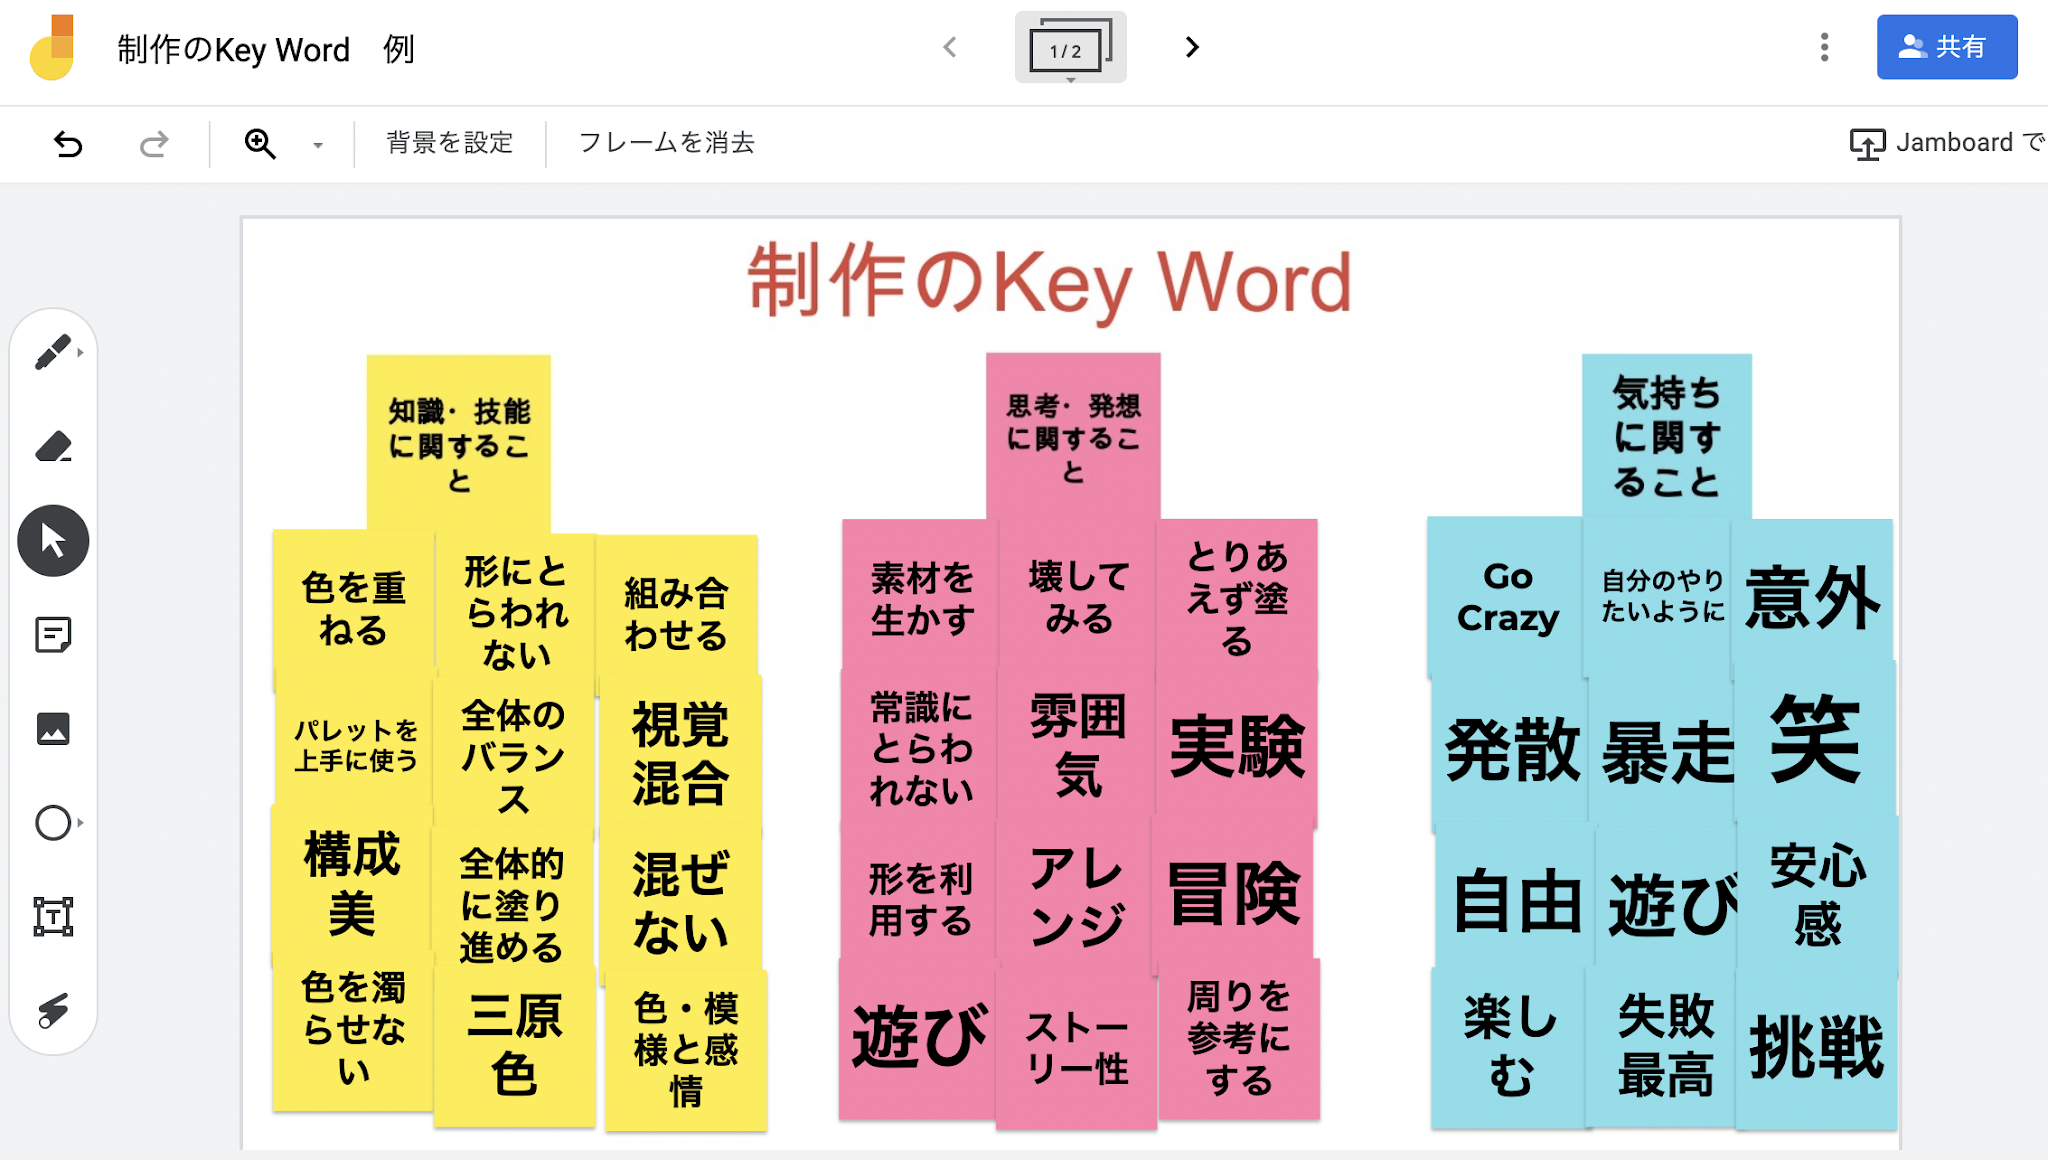Image resolution: width=2048 pixels, height=1160 pixels.
Task: Activate the Select arrow tool
Action: click(53, 541)
